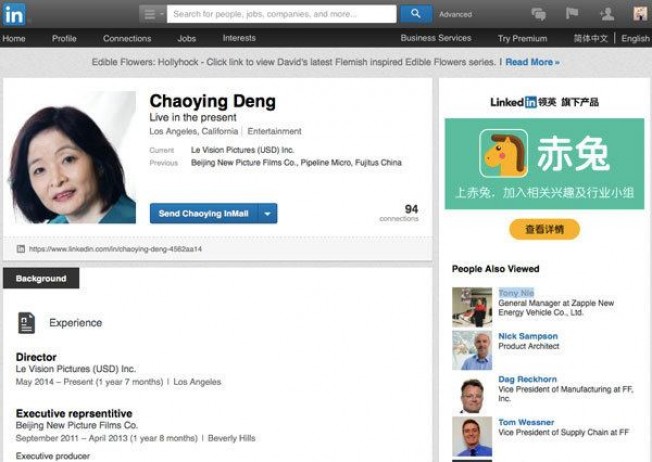This screenshot has width=652, height=462.
Task: Click the Entertainment industry text
Action: (274, 131)
